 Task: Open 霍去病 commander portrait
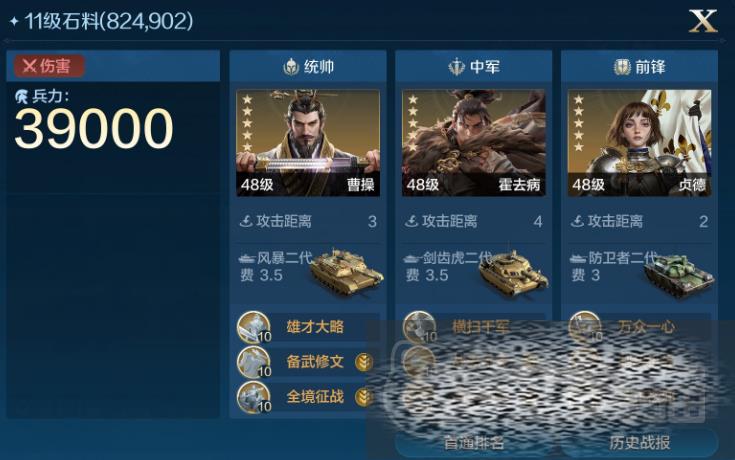473,143
